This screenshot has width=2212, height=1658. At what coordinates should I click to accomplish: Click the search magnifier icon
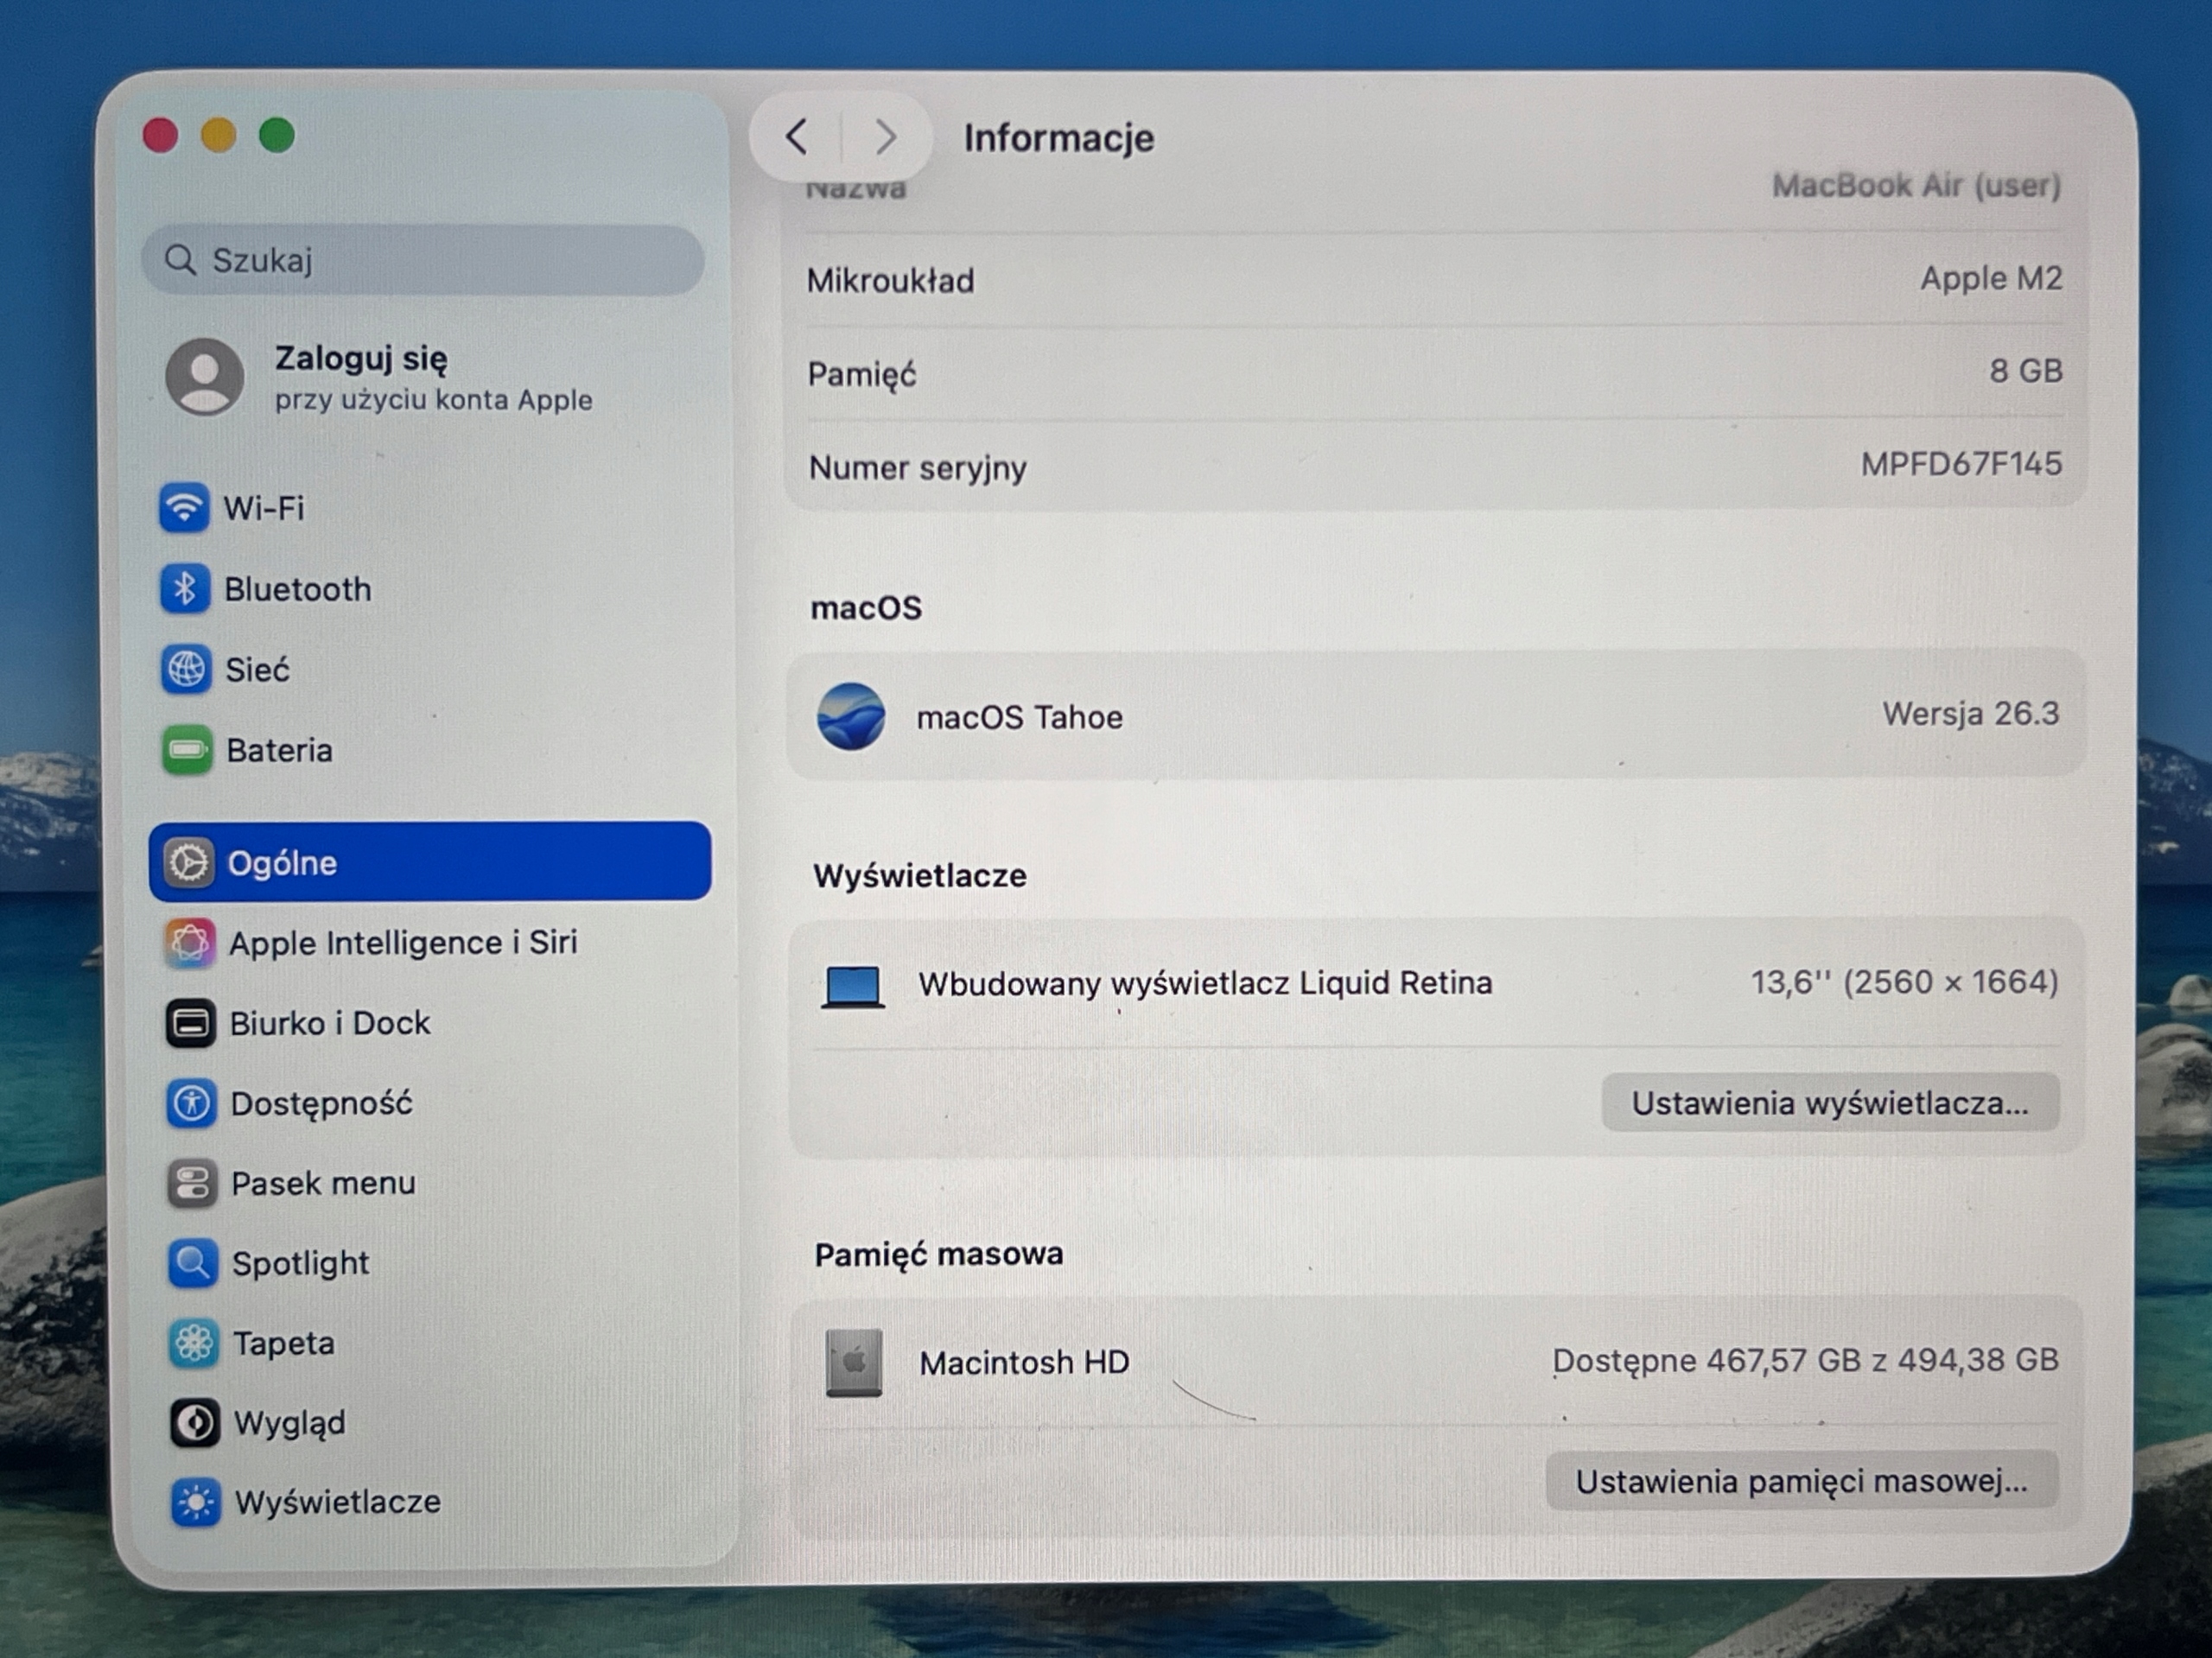[x=180, y=260]
